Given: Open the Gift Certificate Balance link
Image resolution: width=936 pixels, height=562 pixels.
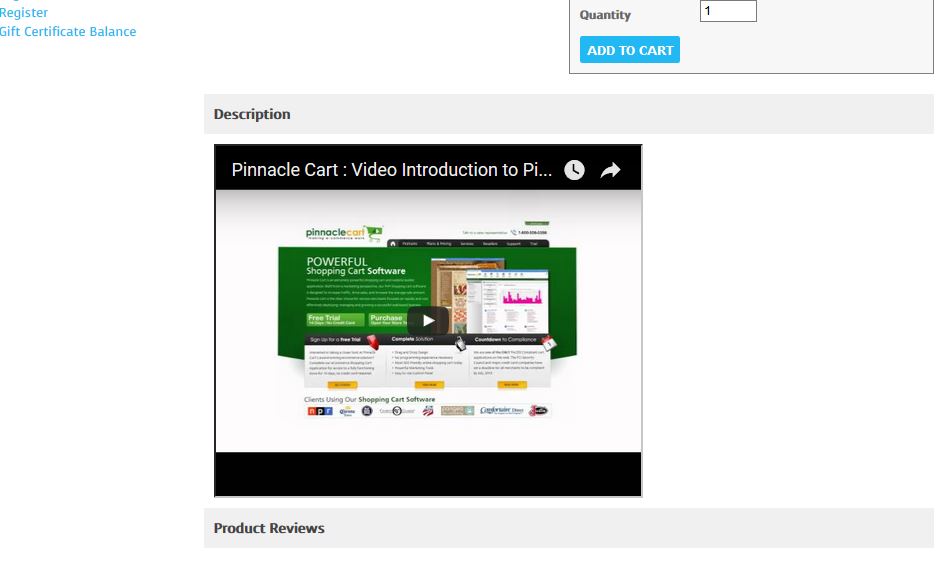Looking at the screenshot, I should pos(67,32).
